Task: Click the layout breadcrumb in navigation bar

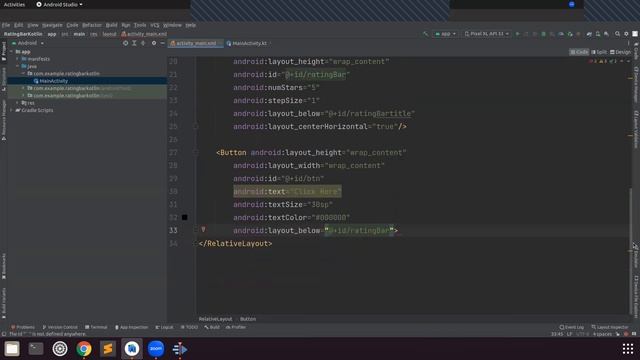Action: (x=109, y=34)
